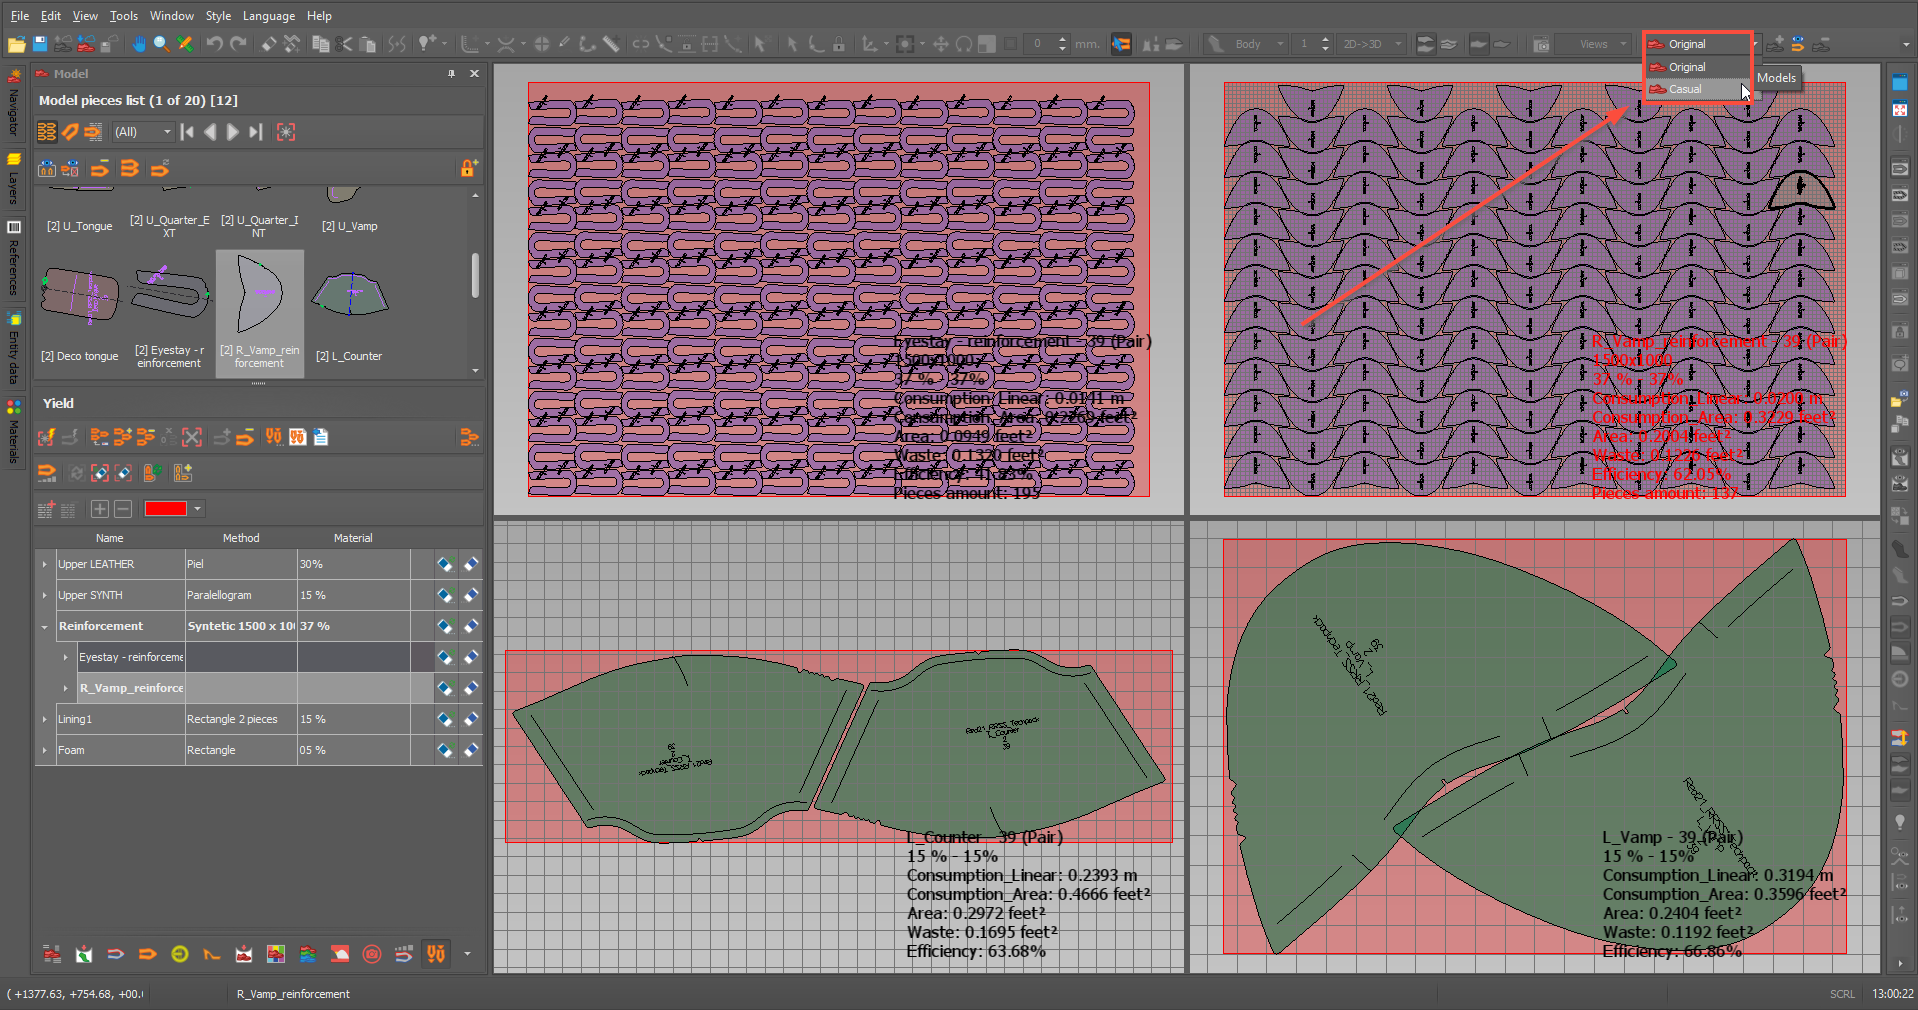Click the Undo arrow in toolbar

tap(214, 44)
